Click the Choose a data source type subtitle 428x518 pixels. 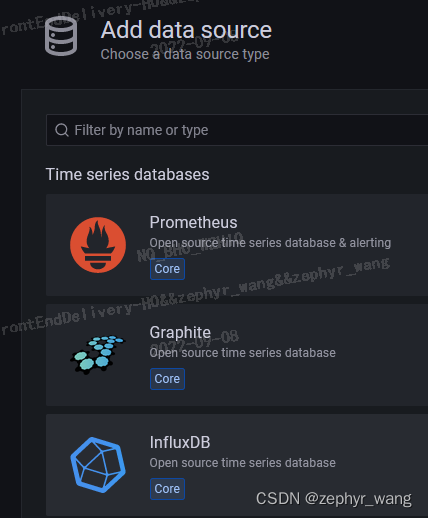coord(185,54)
